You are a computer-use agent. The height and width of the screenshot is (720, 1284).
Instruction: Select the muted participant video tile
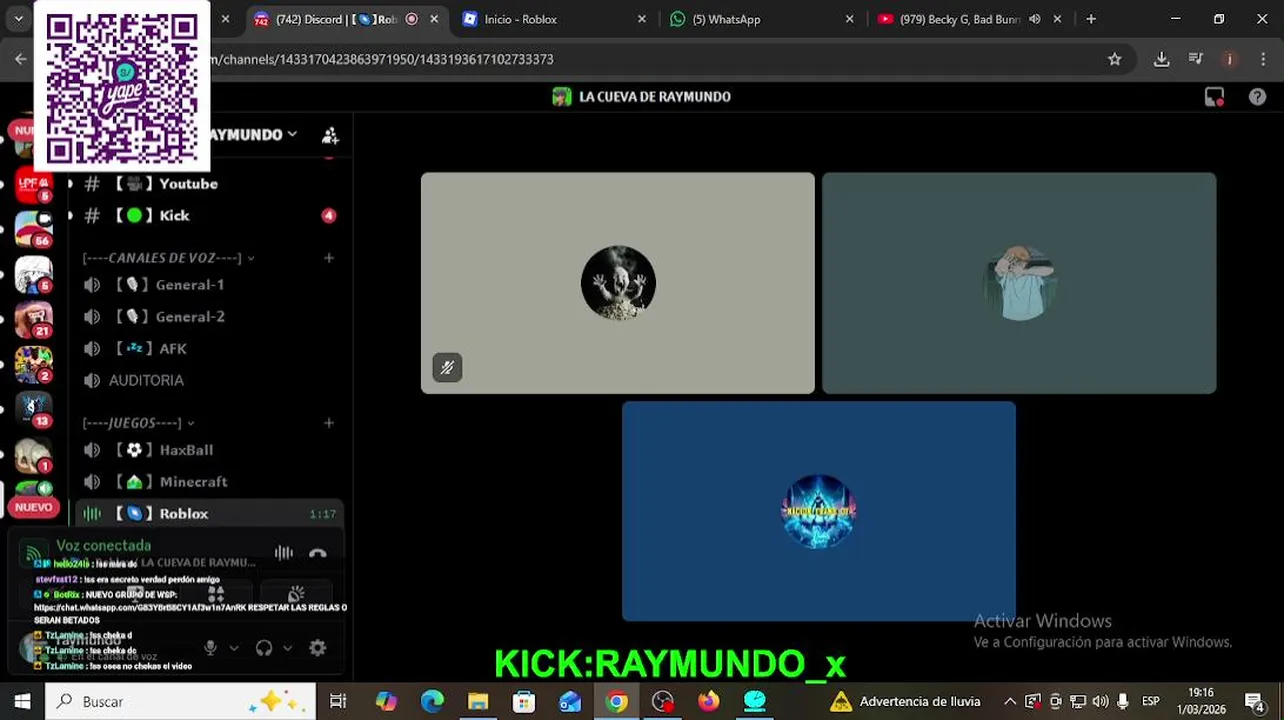618,283
